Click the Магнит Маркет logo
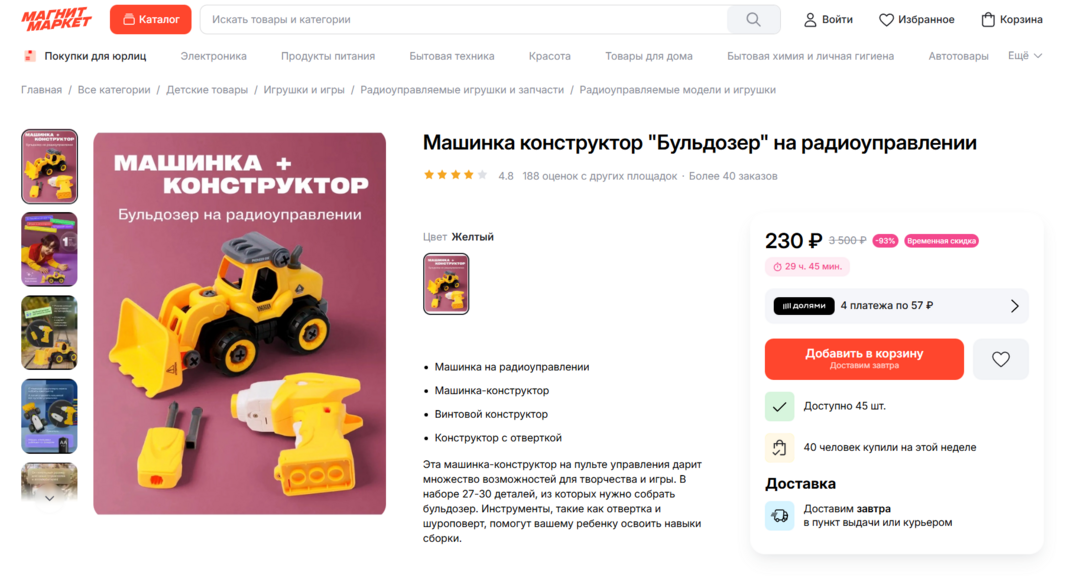Viewport: 1090px width, 582px height. (56, 19)
